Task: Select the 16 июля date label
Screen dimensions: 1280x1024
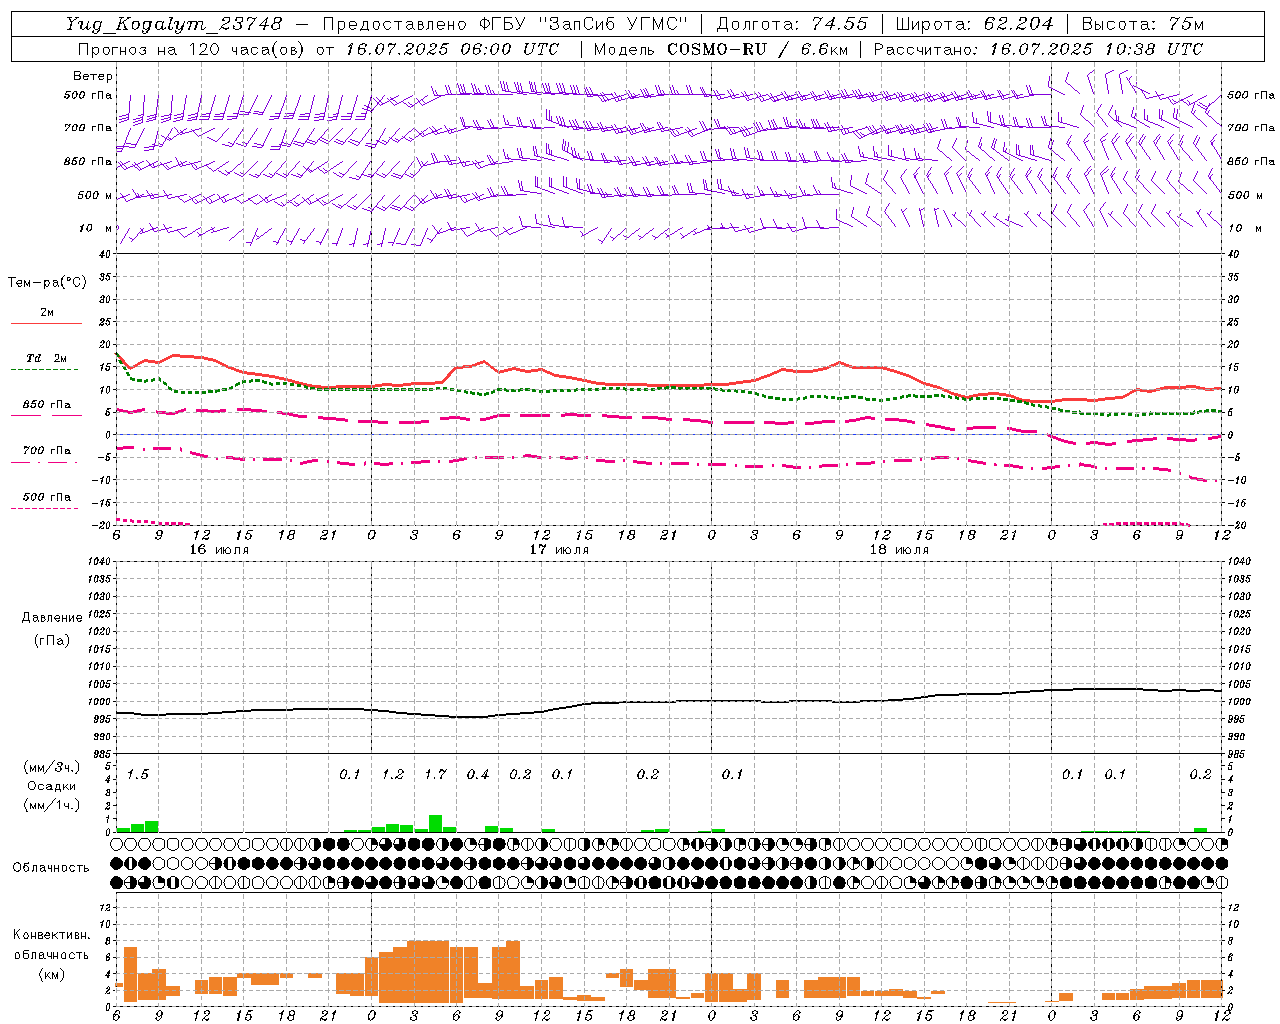Action: point(219,549)
